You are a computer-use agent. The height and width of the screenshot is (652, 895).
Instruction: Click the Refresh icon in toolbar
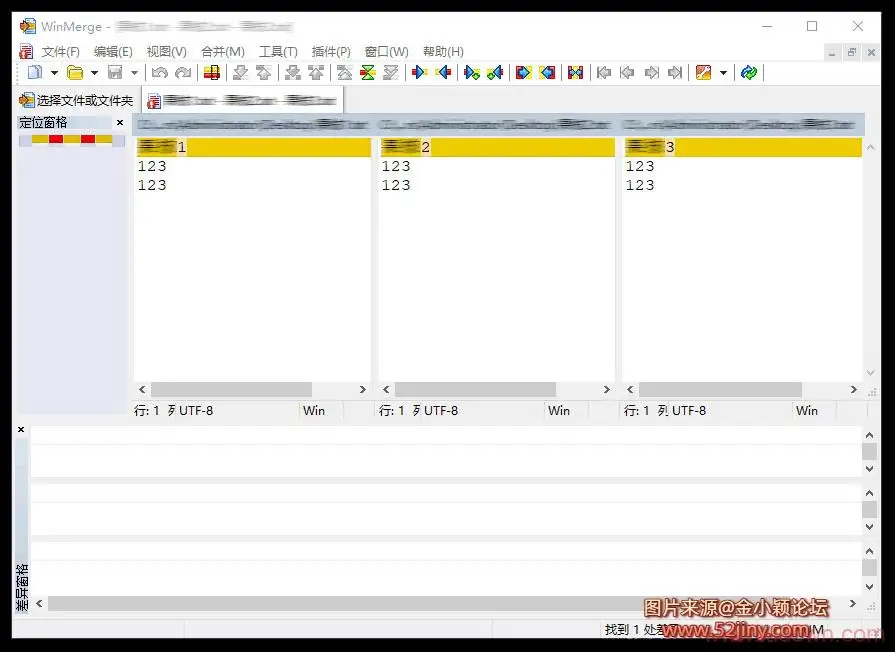(749, 72)
